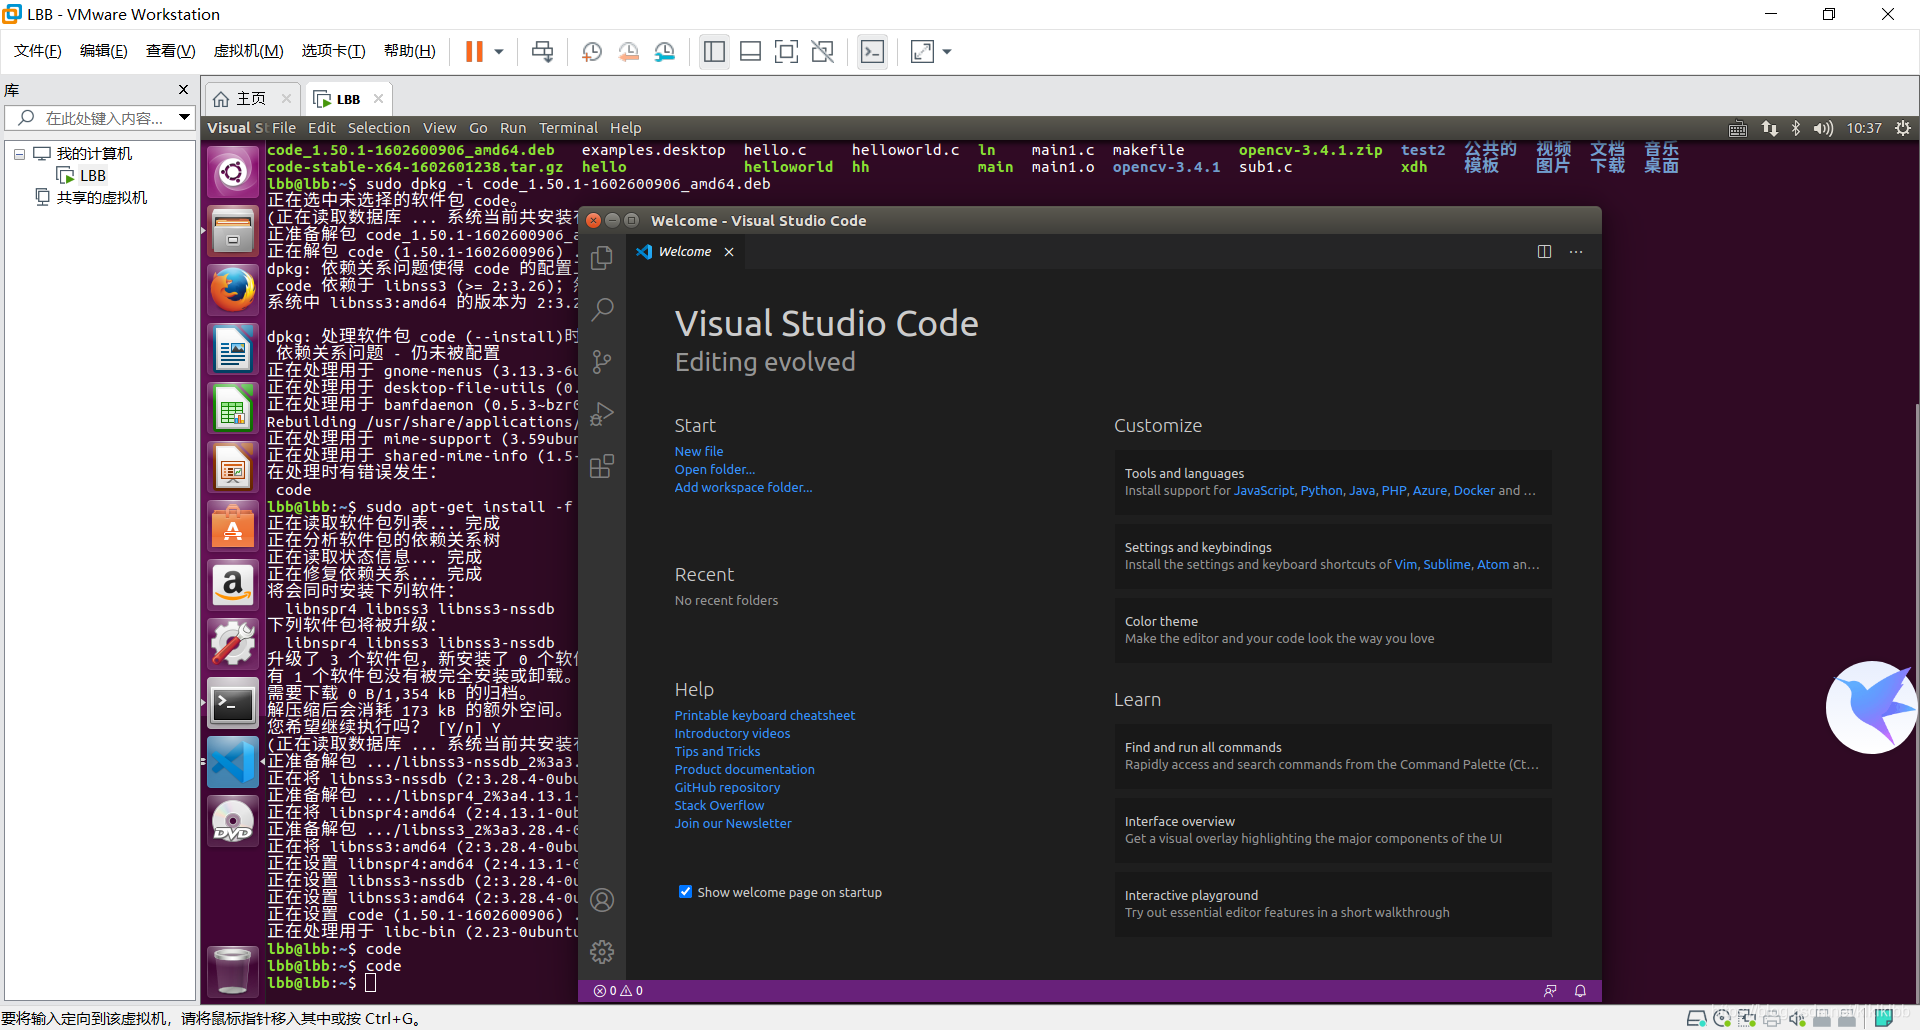
Task: Collapse 我的计算机 tree node
Action: click(x=19, y=154)
